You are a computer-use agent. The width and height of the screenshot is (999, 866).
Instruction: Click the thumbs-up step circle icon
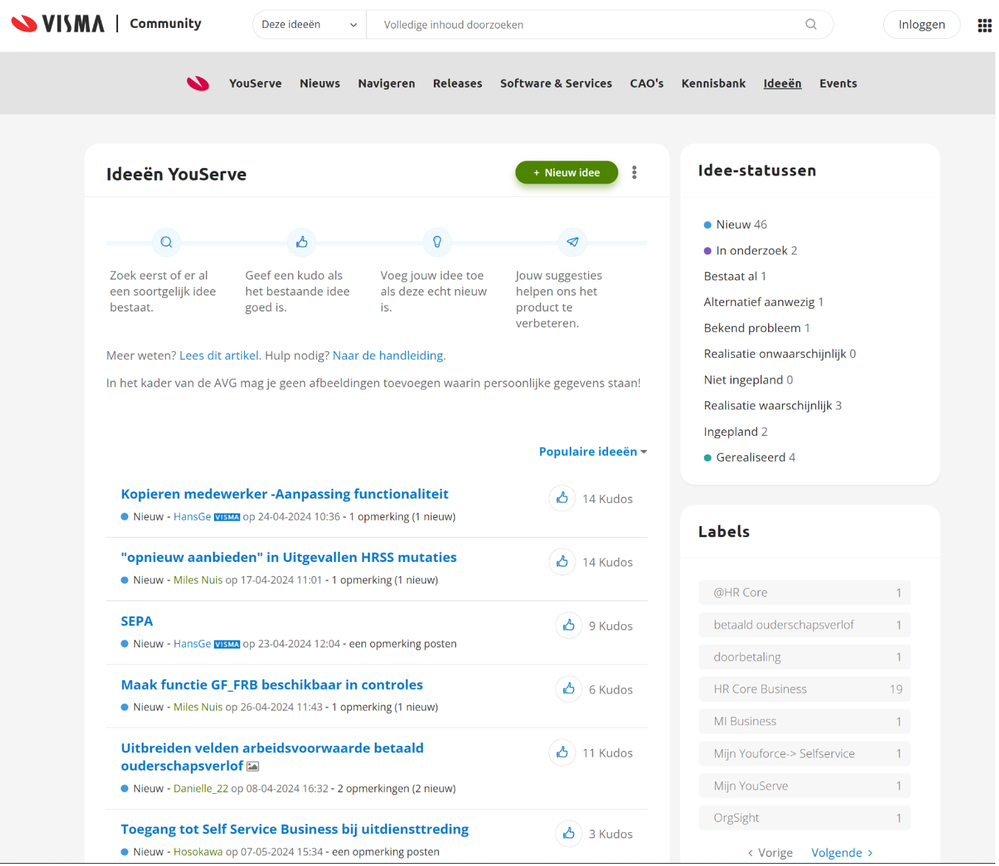(x=302, y=242)
